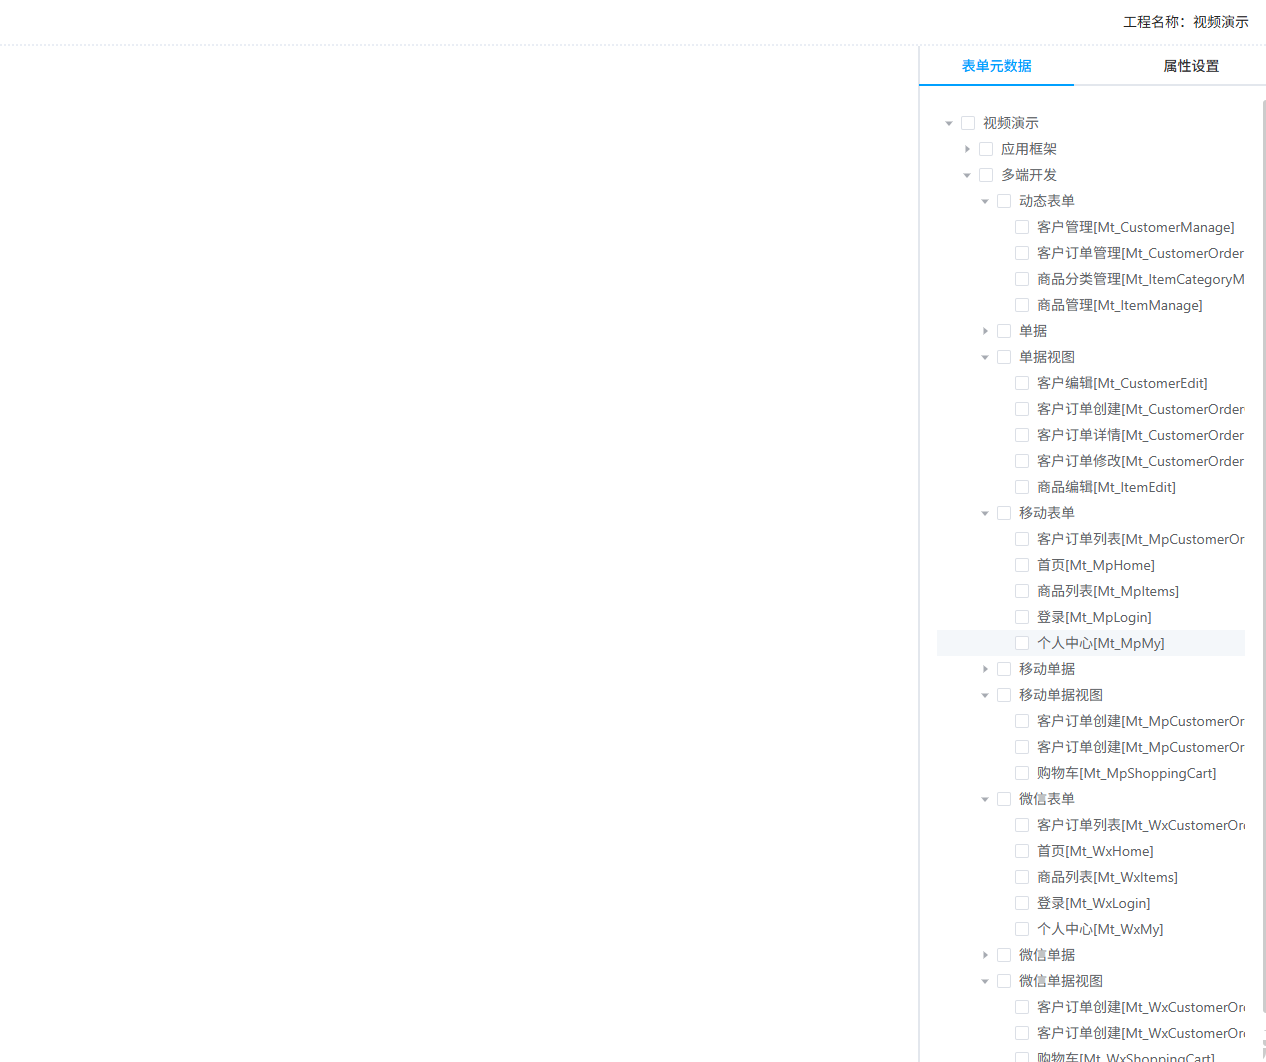
Task: Tick the checkbox for 客户管理[Mt_CustomerManage]
Action: (1022, 227)
